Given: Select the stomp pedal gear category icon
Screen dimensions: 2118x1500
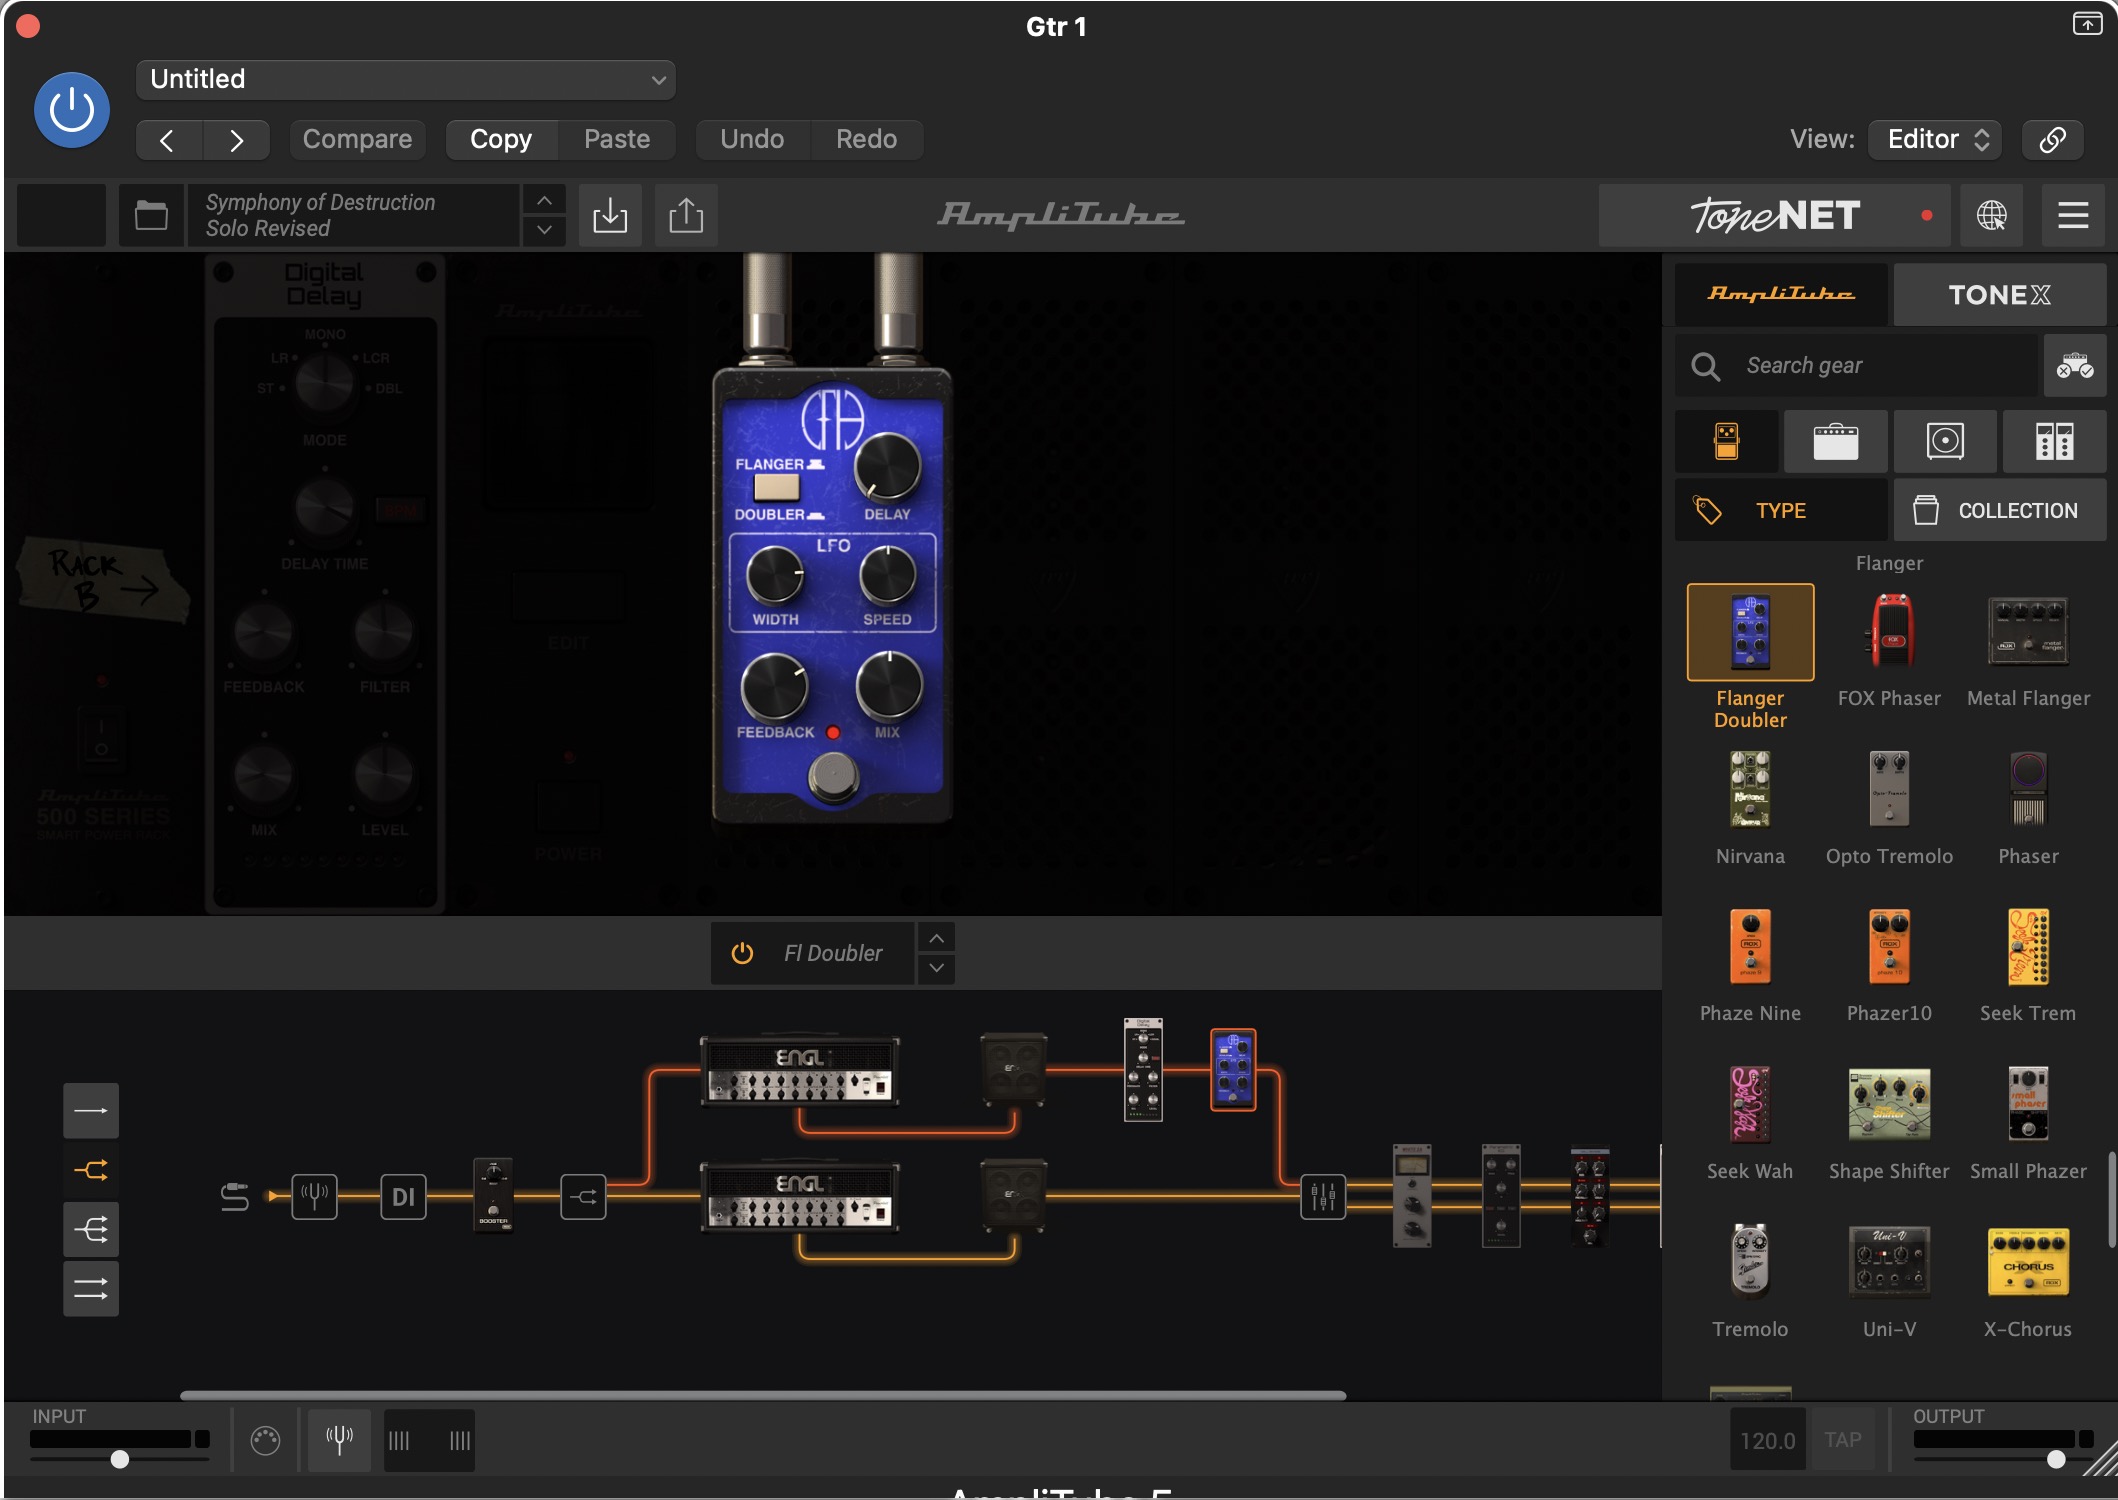Looking at the screenshot, I should 1726,441.
